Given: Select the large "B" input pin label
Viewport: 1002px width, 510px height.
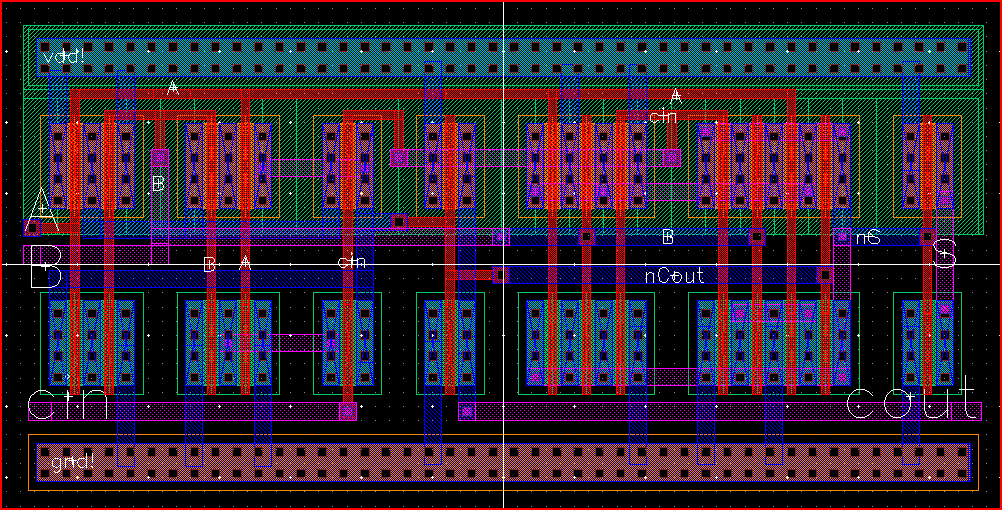Looking at the screenshot, I should [45, 266].
